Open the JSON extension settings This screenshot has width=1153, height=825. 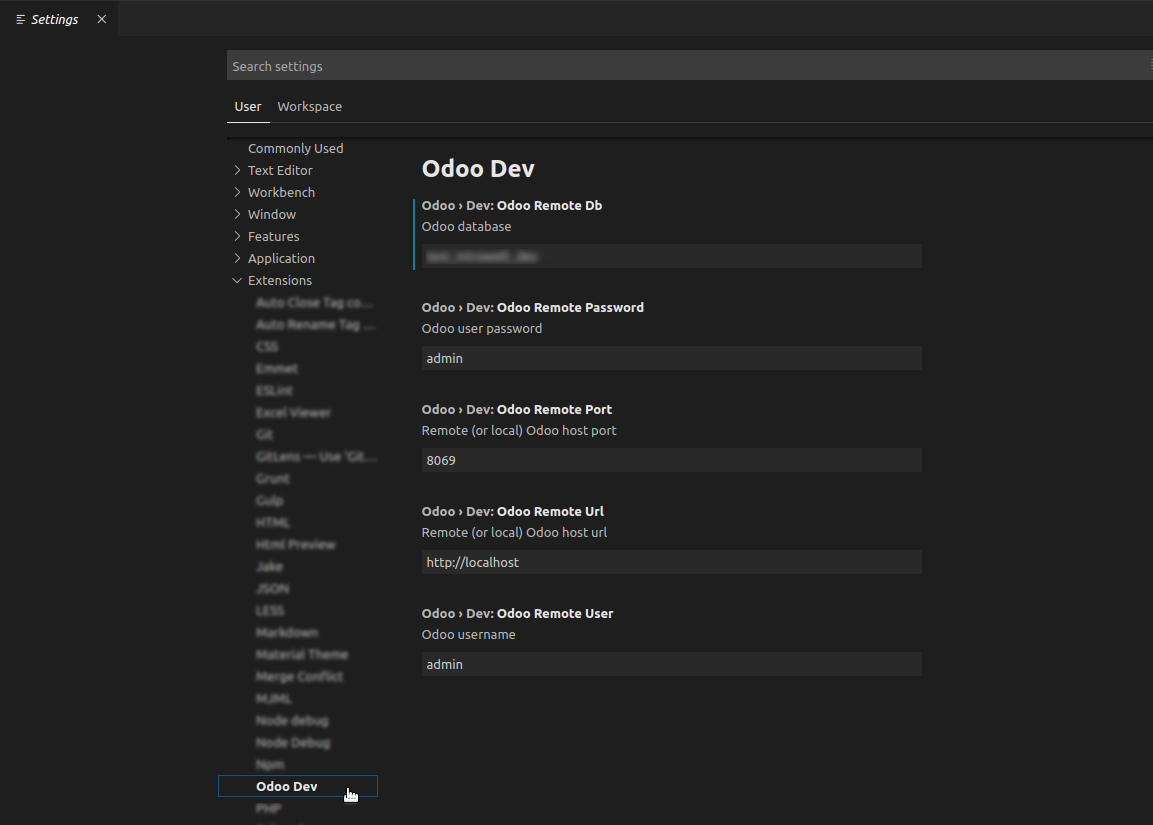click(x=273, y=590)
